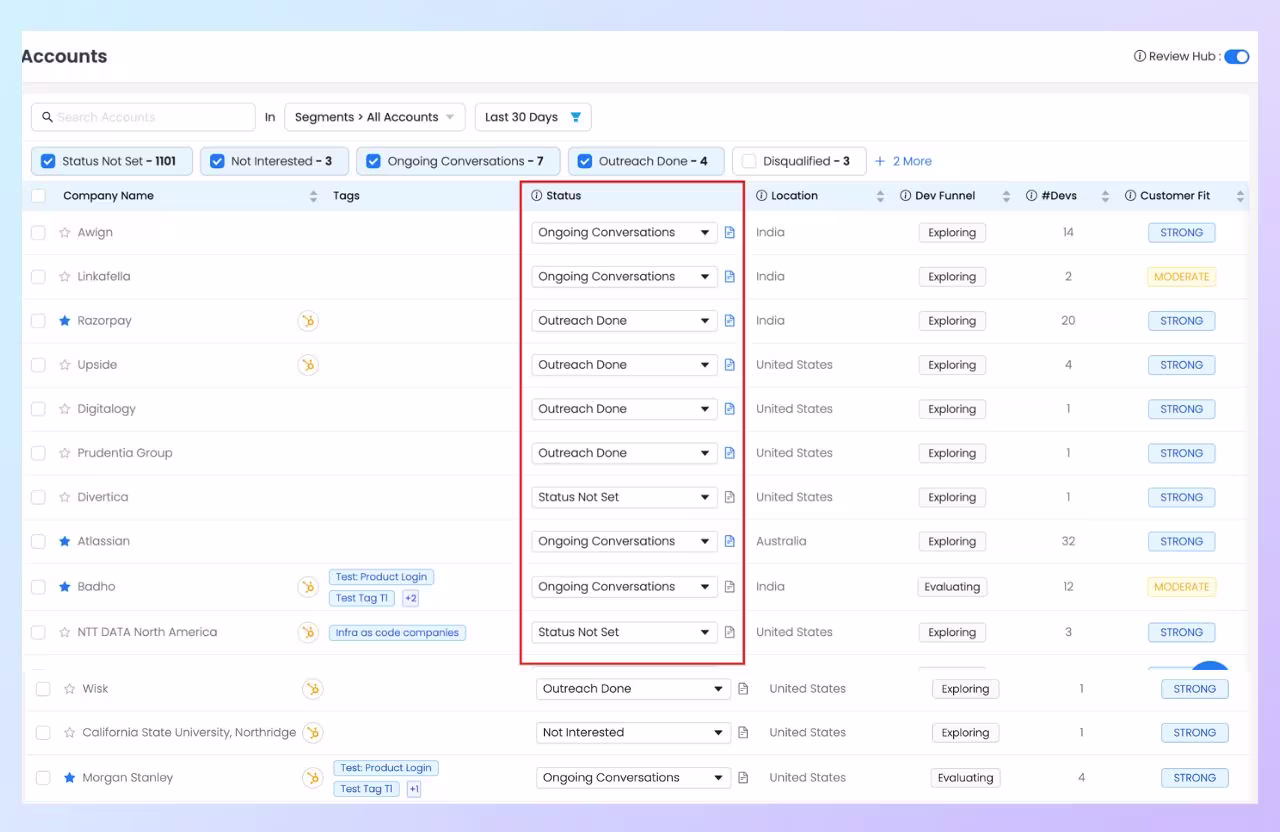Star the Prudentia Group account
The width and height of the screenshot is (1280, 832).
(x=65, y=453)
